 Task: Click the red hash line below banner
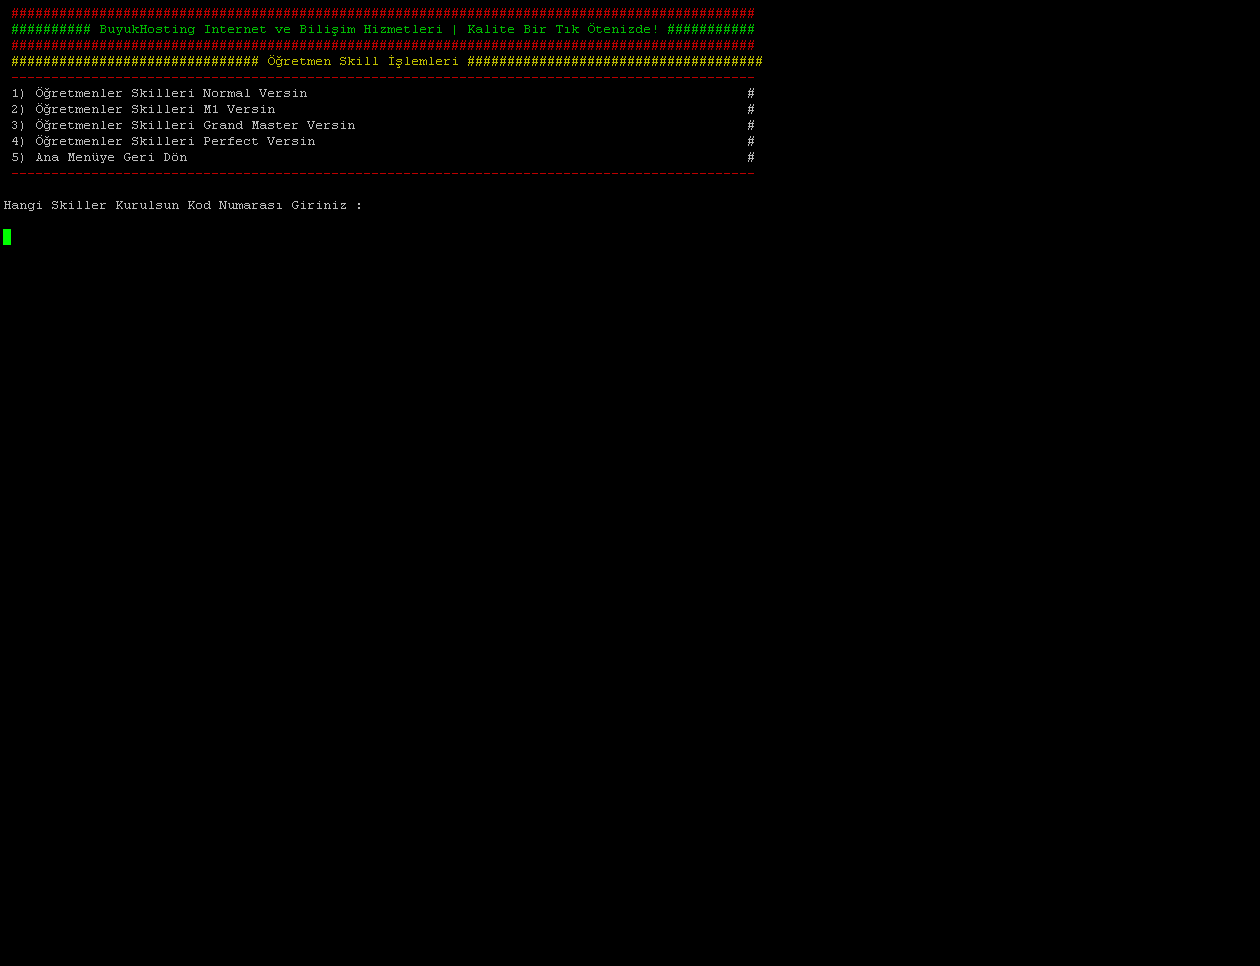click(x=382, y=46)
